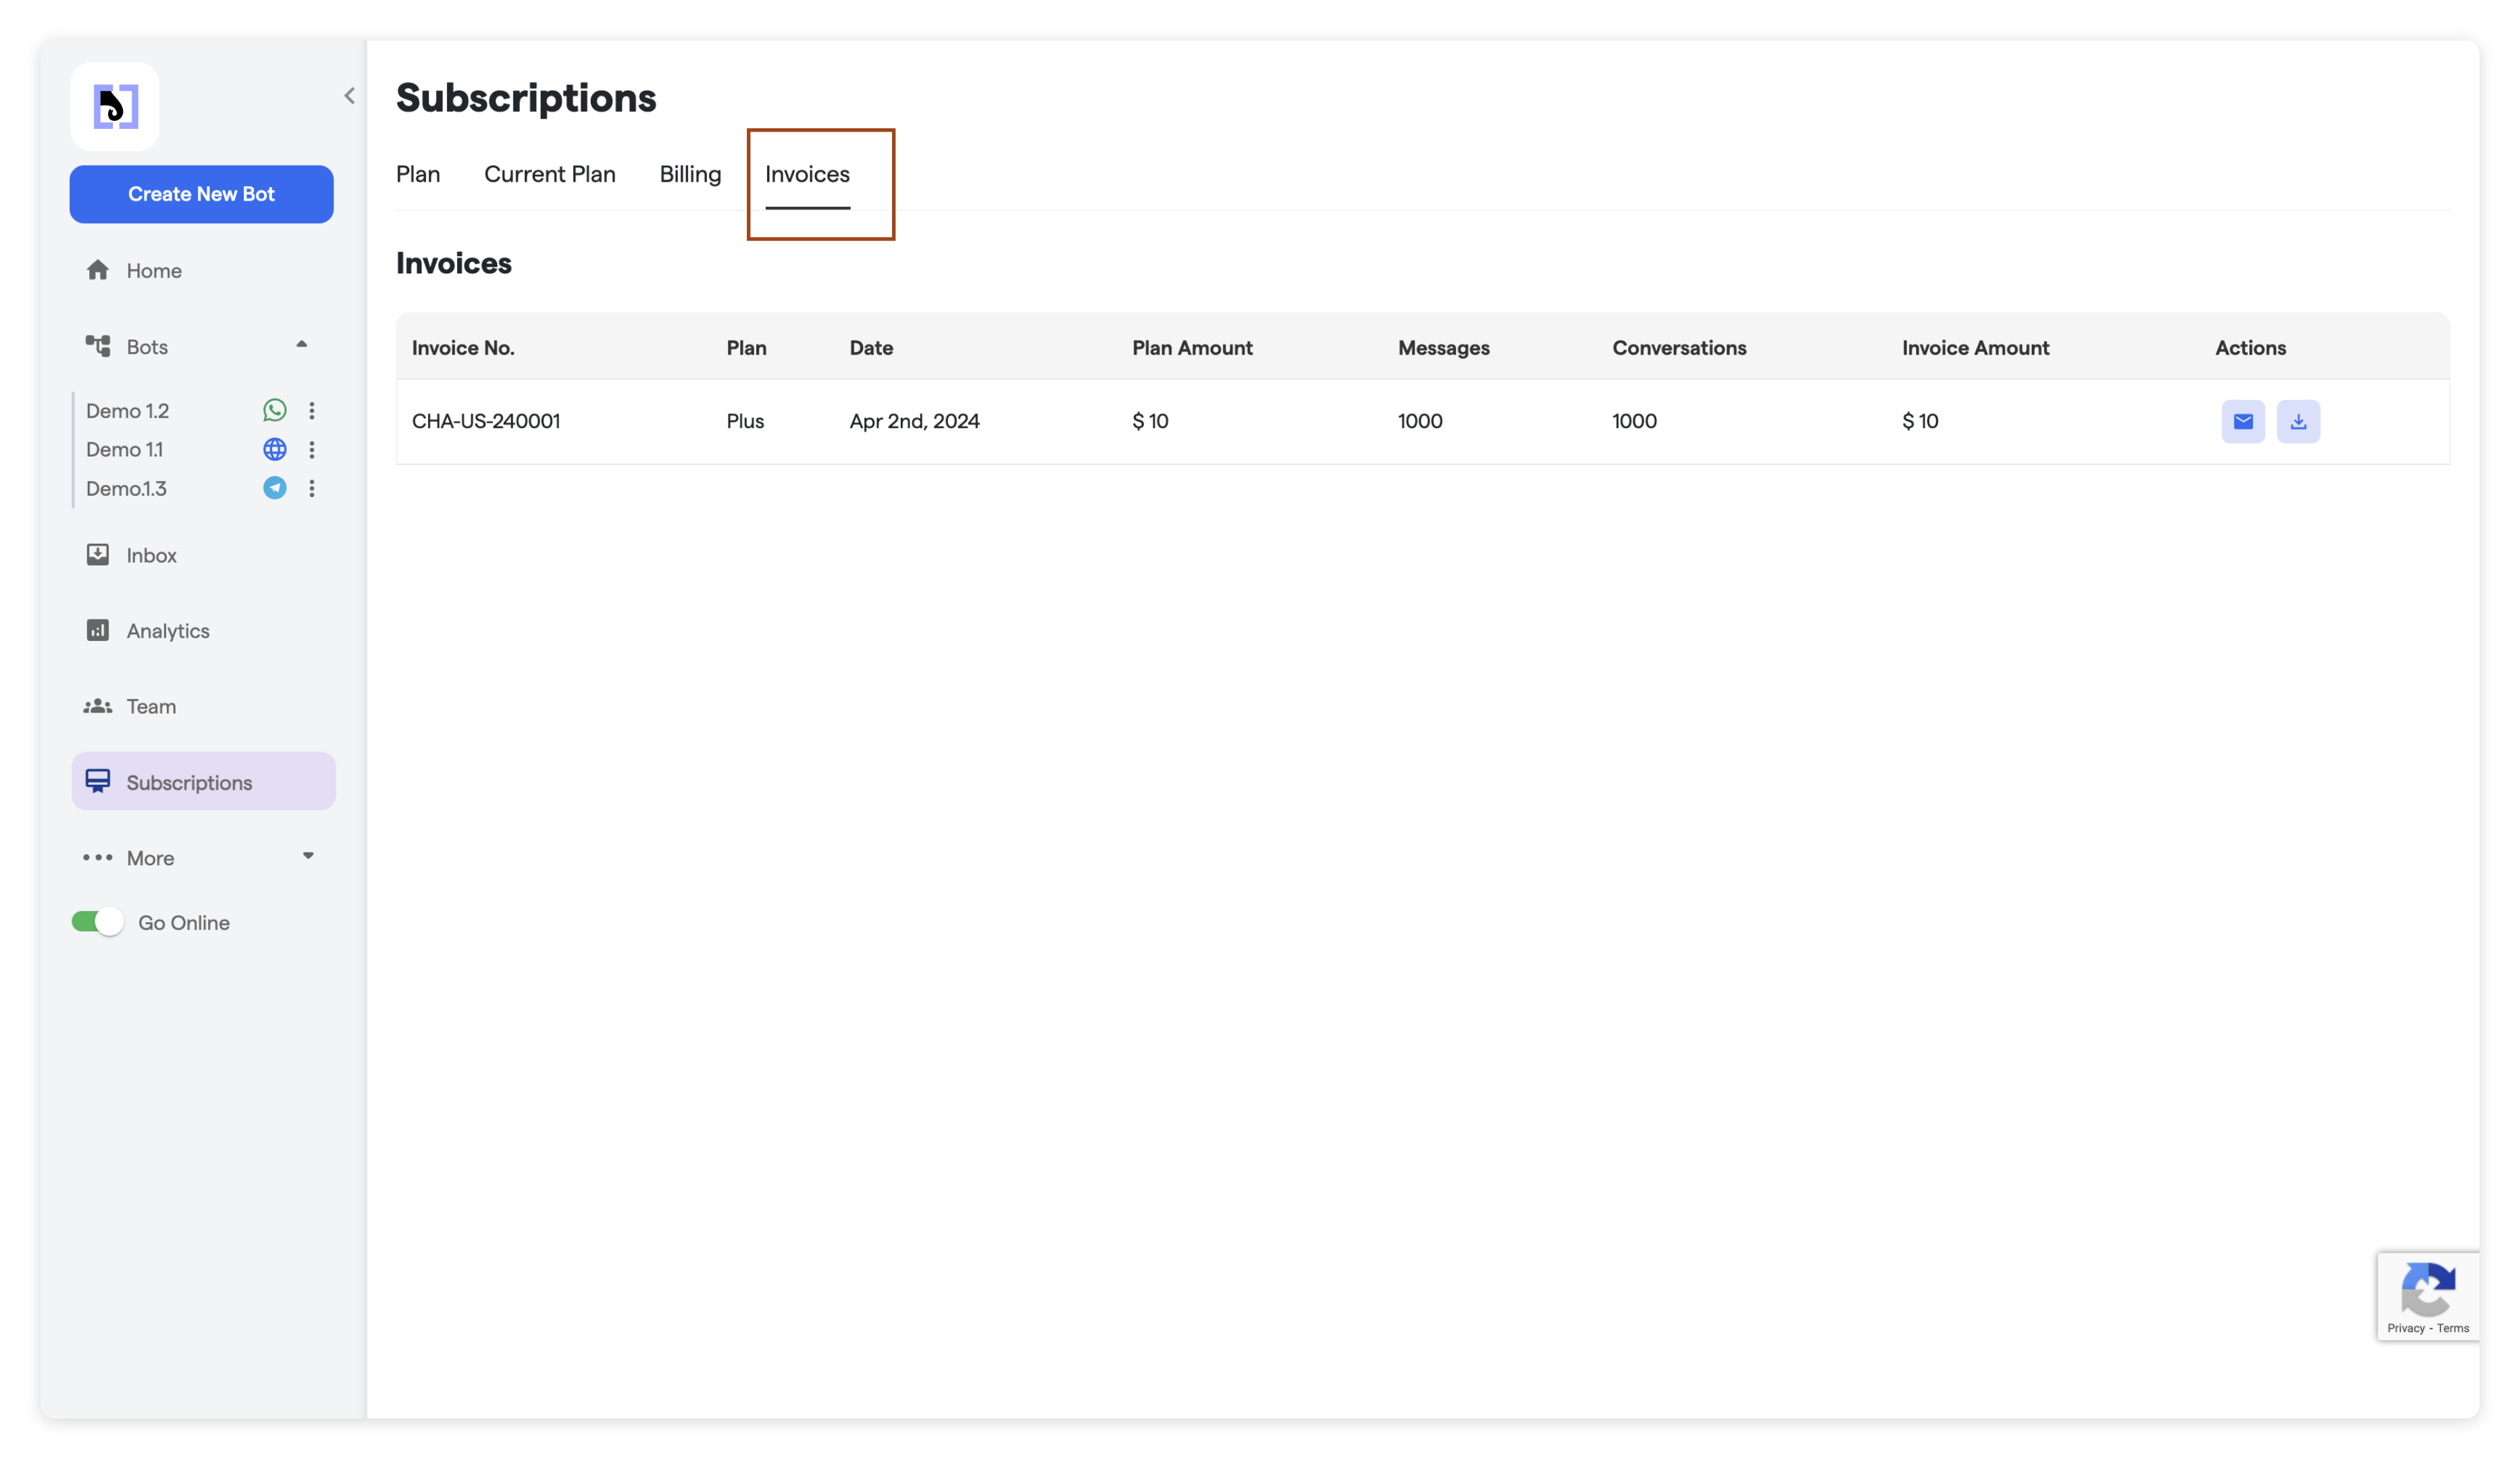This screenshot has height=1459, width=2520.
Task: Switch to the Billing tab
Action: (x=690, y=174)
